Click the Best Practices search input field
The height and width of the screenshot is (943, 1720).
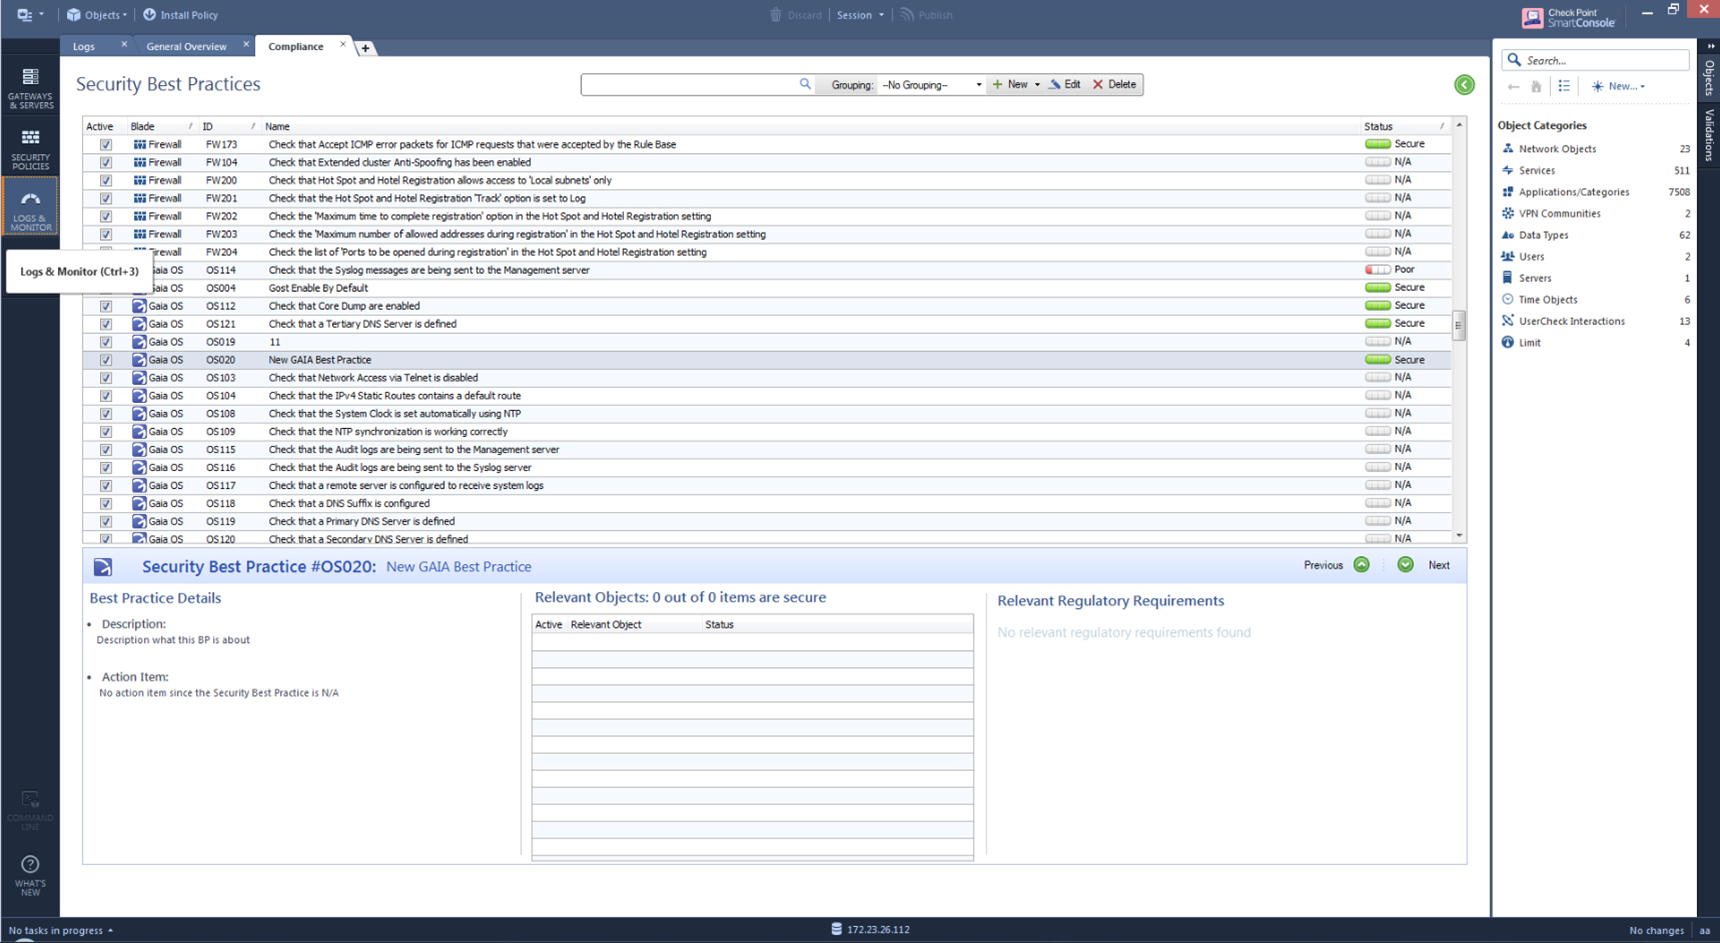(x=689, y=85)
